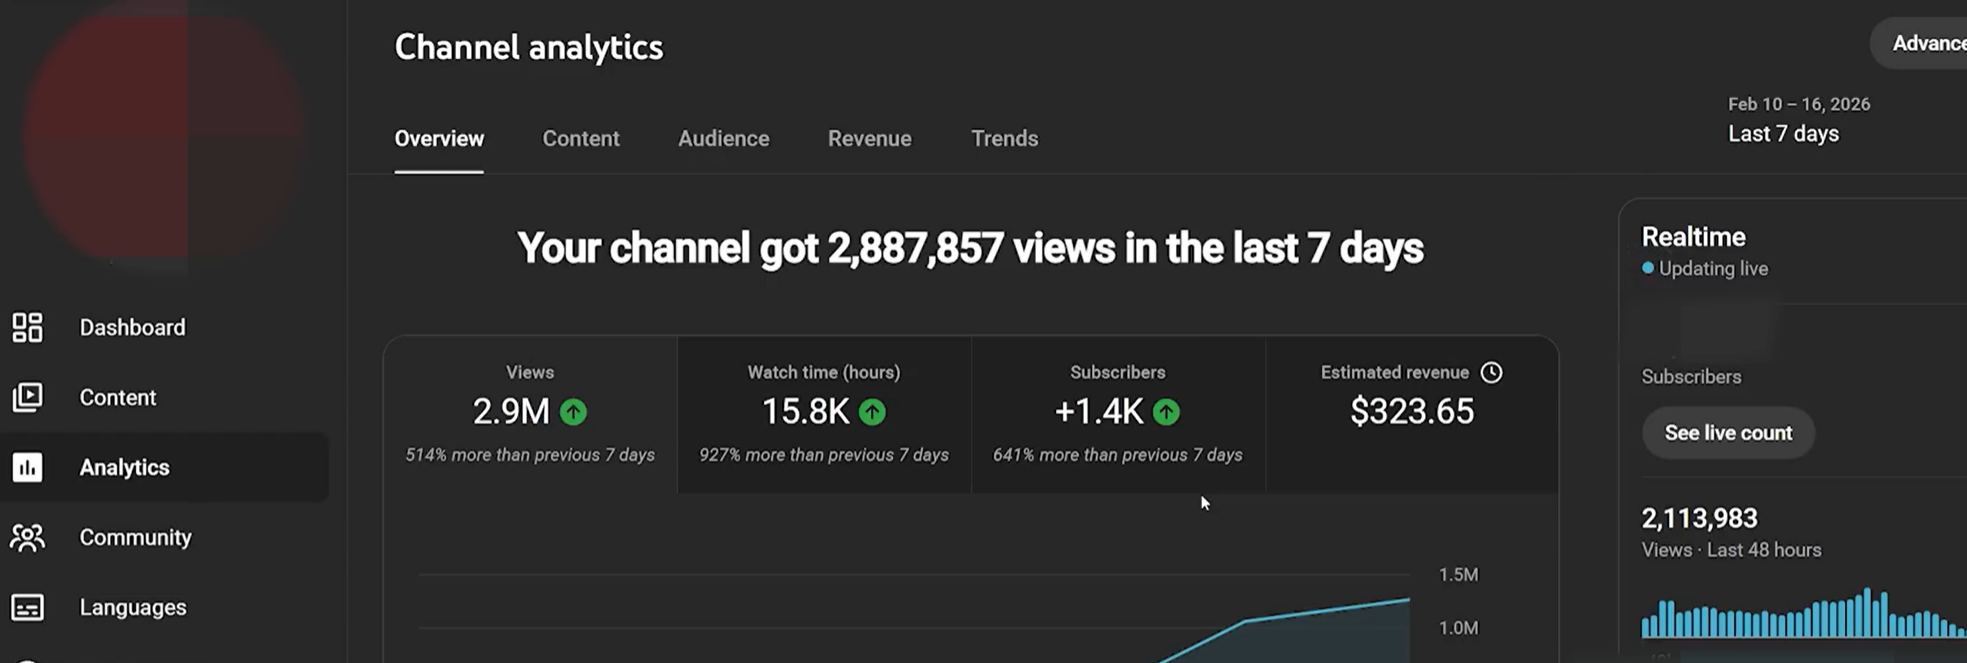Click green arrow next to +1.4K subscribers
This screenshot has height=663, width=1967.
tap(1166, 412)
